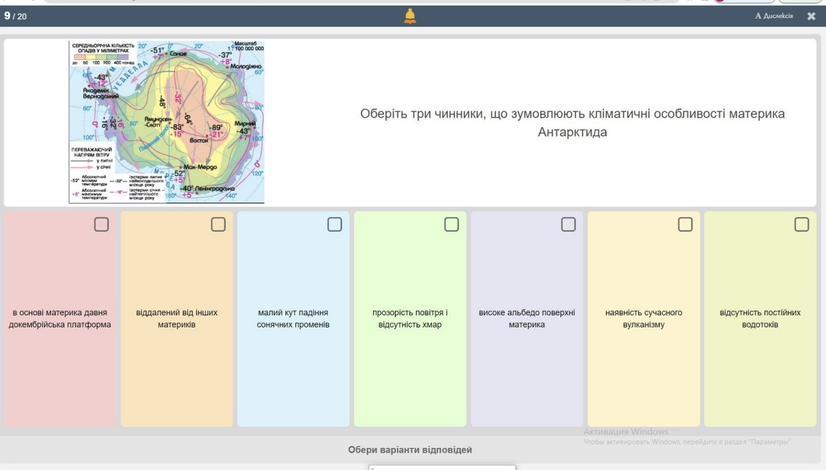Enable the Дислексія font mode
826x470 pixels.
(774, 16)
